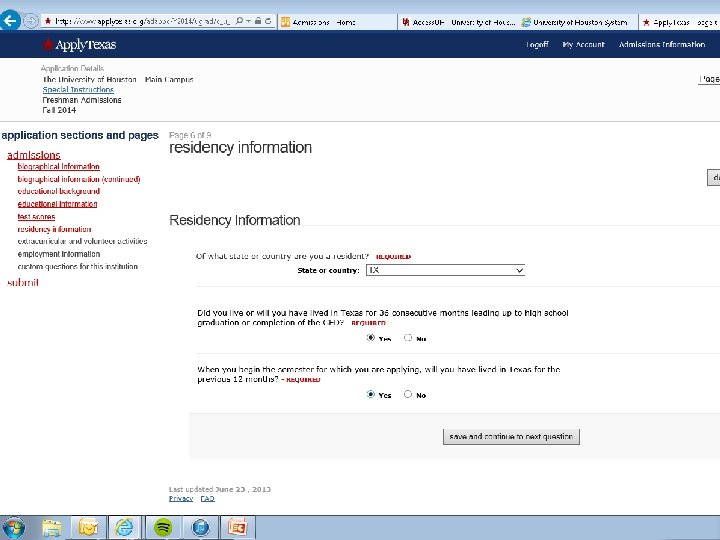Go to employment information page

[59, 254]
